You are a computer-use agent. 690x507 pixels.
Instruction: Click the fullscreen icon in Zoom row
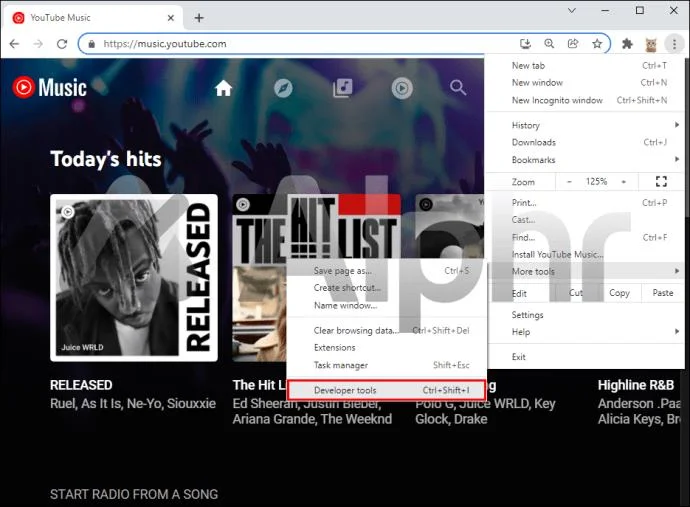[x=661, y=181]
